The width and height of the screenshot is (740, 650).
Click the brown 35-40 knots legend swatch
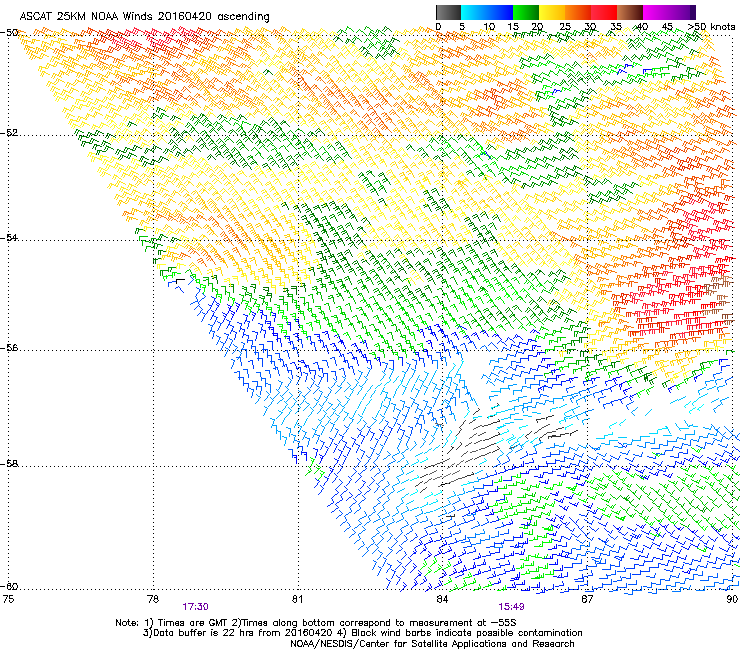pos(630,12)
